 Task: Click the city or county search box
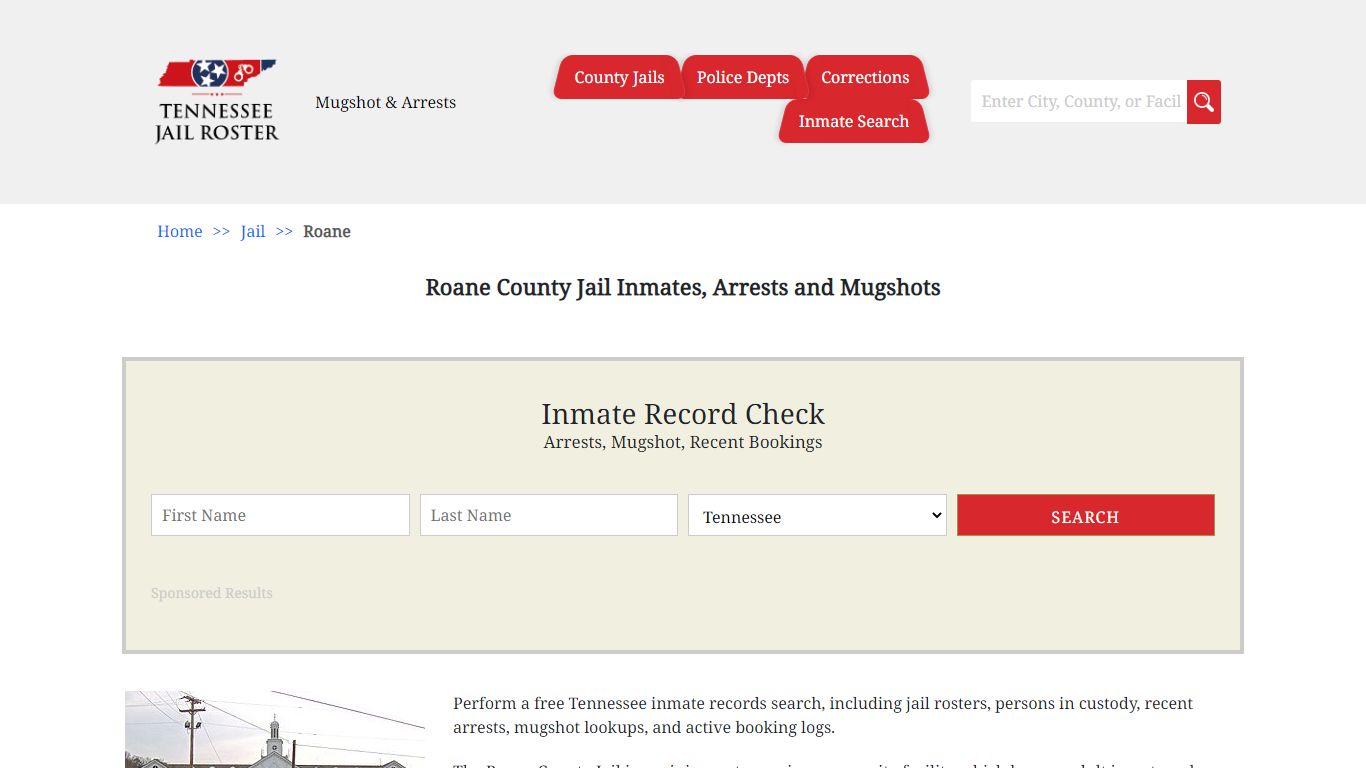[1078, 101]
